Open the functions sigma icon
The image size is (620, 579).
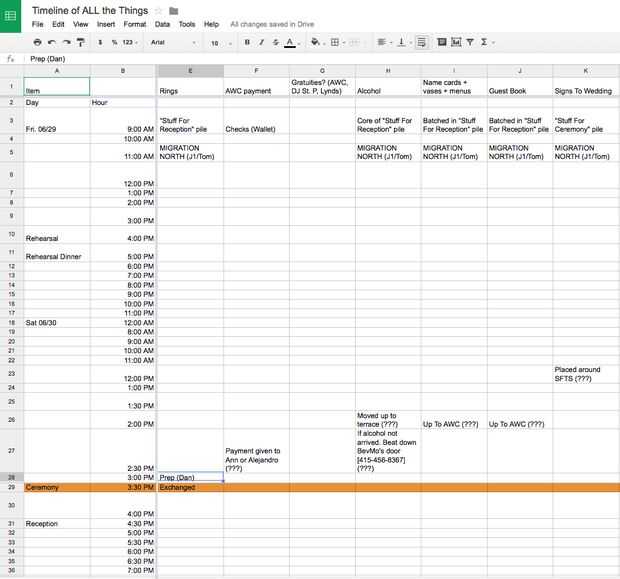point(484,42)
